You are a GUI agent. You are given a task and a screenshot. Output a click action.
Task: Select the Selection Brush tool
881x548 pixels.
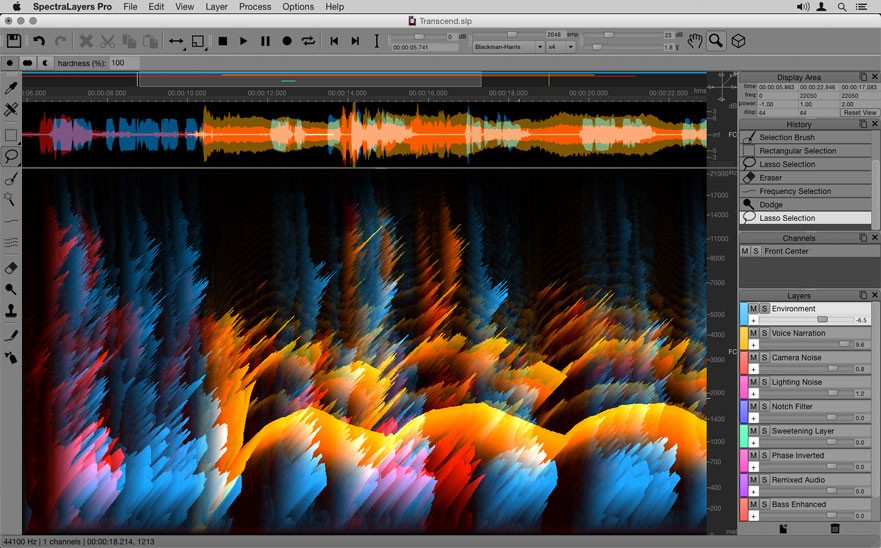(11, 178)
